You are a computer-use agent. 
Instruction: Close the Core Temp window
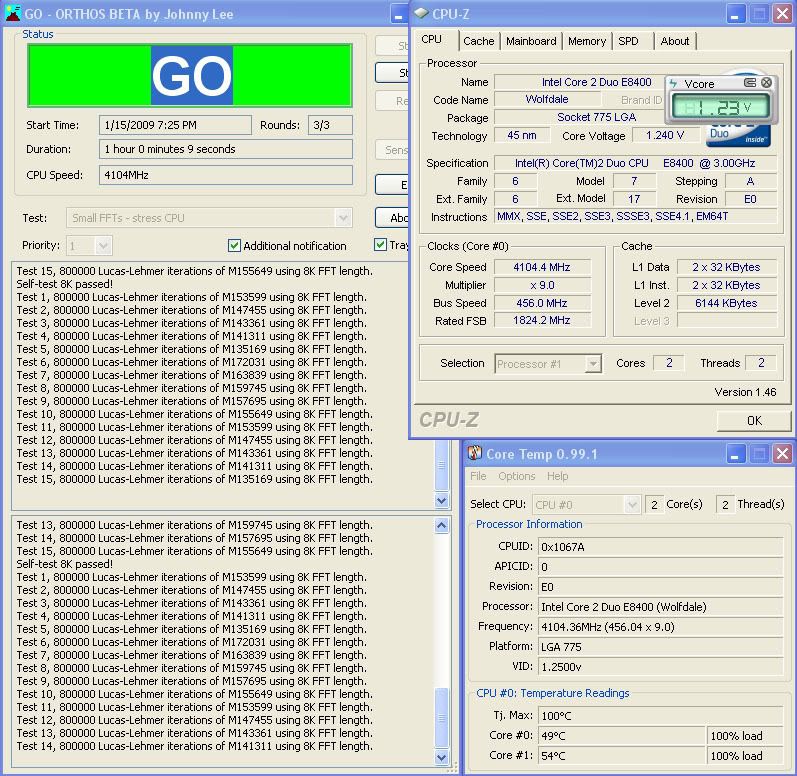click(x=783, y=453)
